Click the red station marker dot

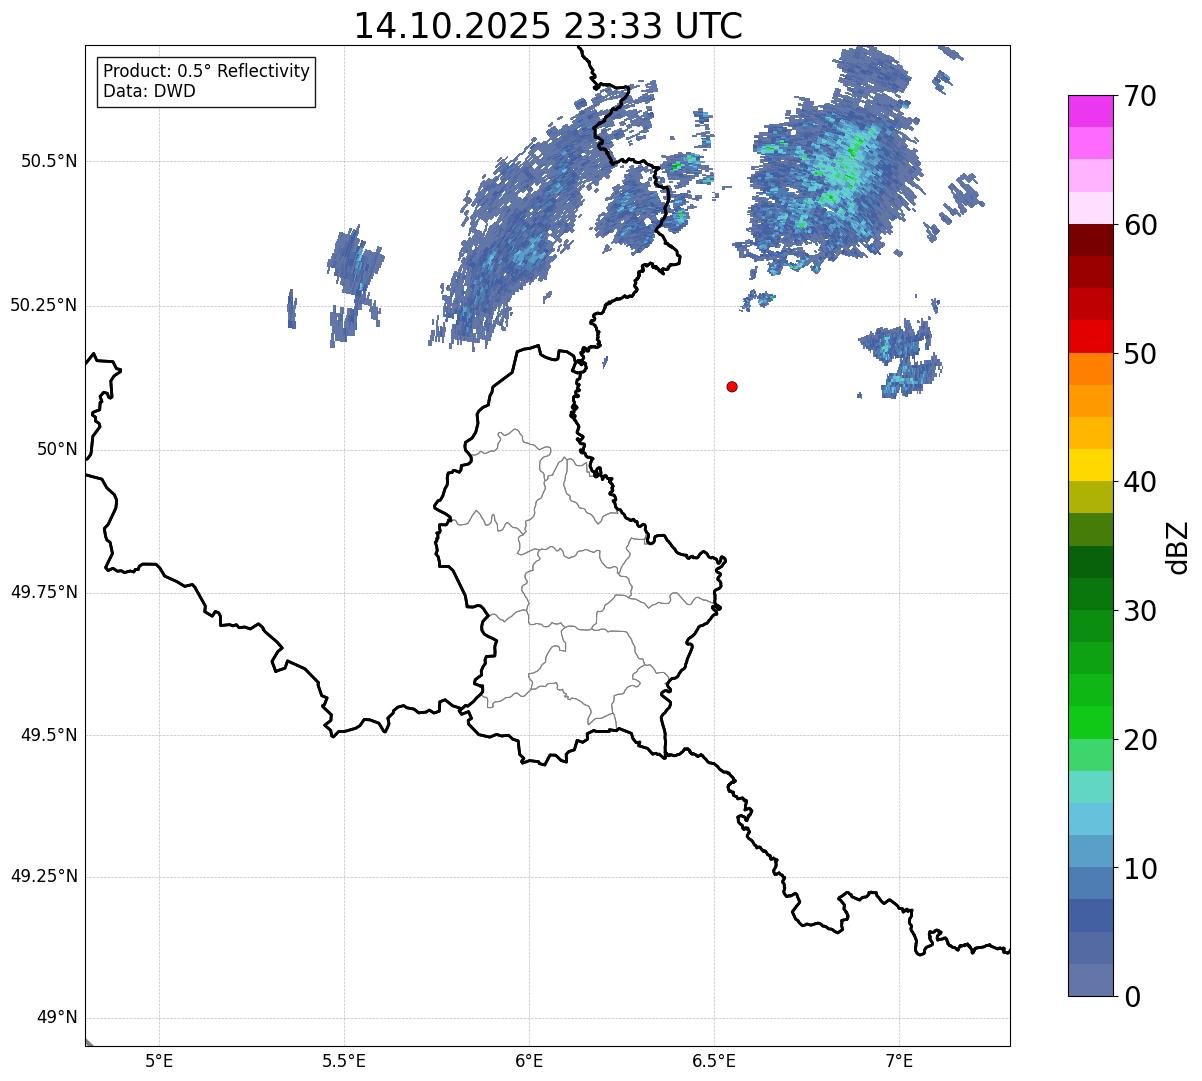[732, 386]
